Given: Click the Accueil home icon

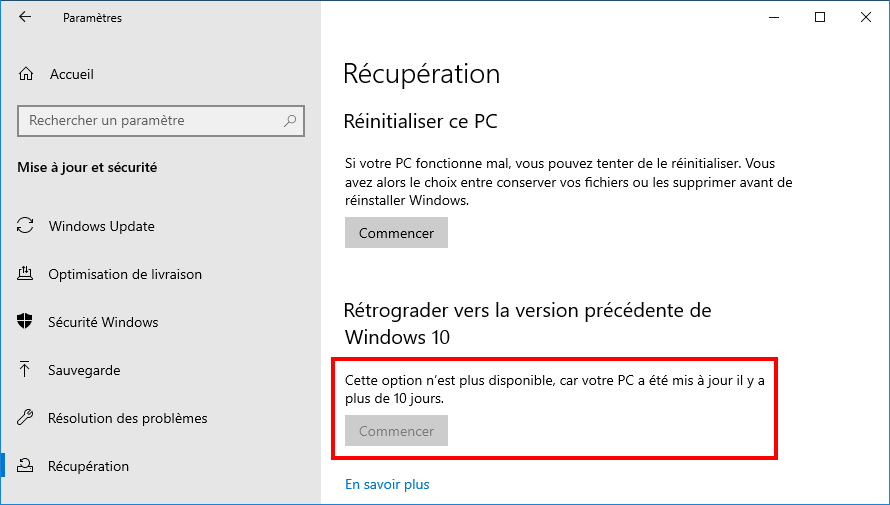Looking at the screenshot, I should point(26,74).
